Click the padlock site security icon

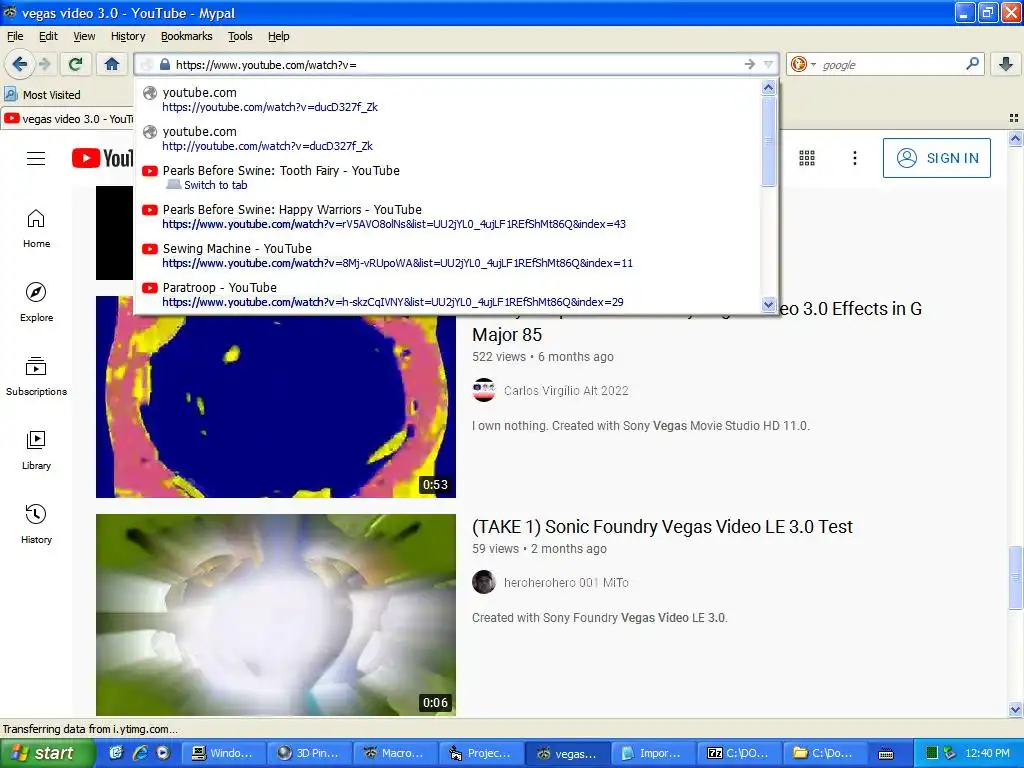click(165, 65)
